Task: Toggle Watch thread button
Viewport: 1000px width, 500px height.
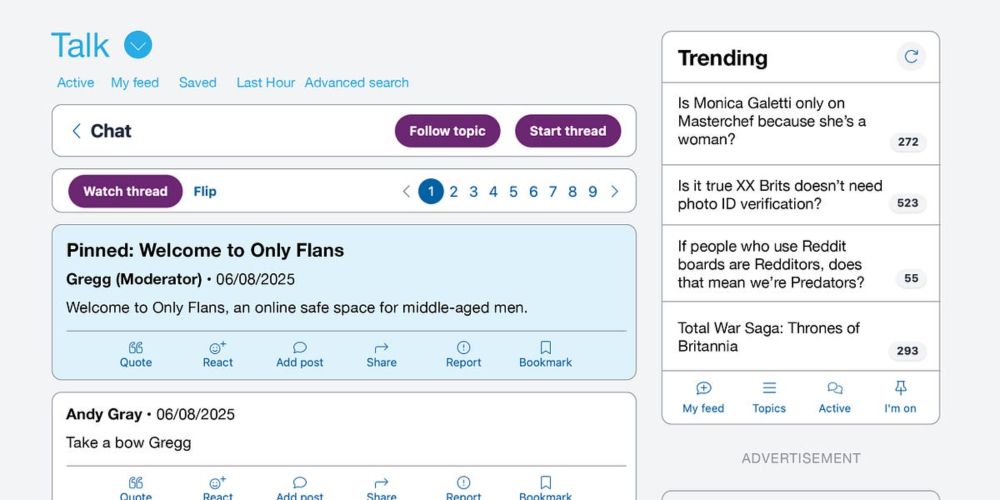Action: click(126, 191)
